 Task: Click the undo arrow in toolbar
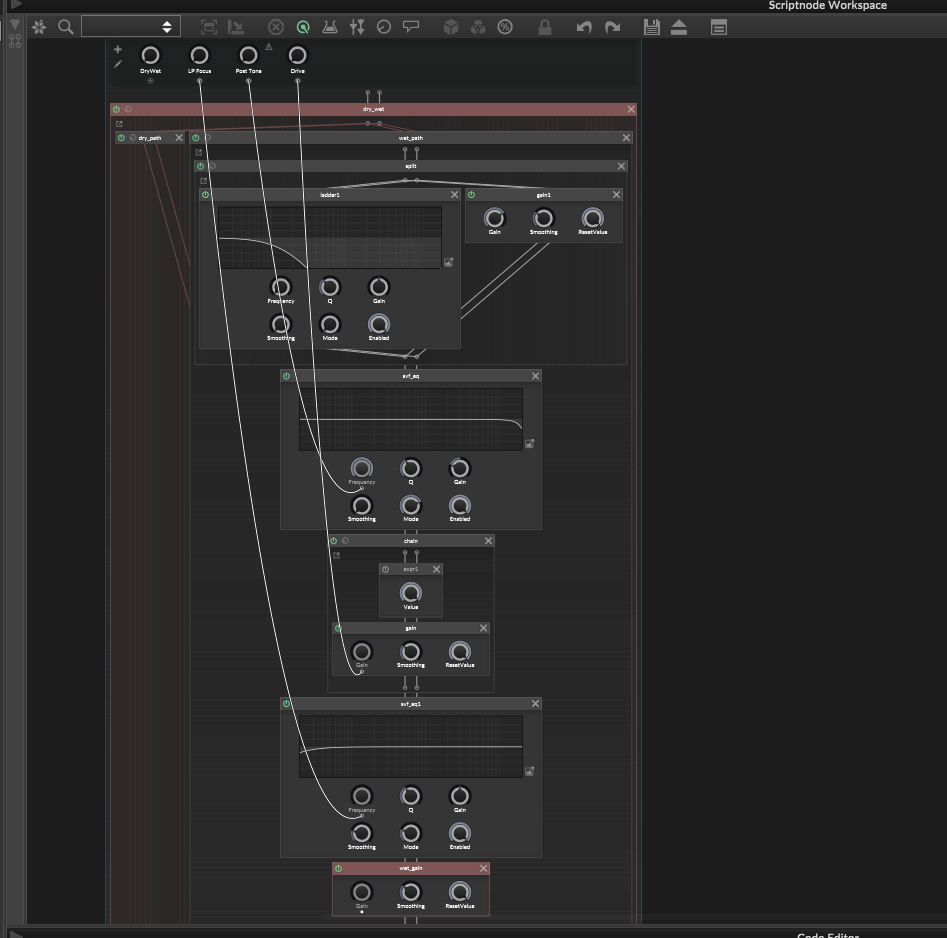click(x=584, y=27)
